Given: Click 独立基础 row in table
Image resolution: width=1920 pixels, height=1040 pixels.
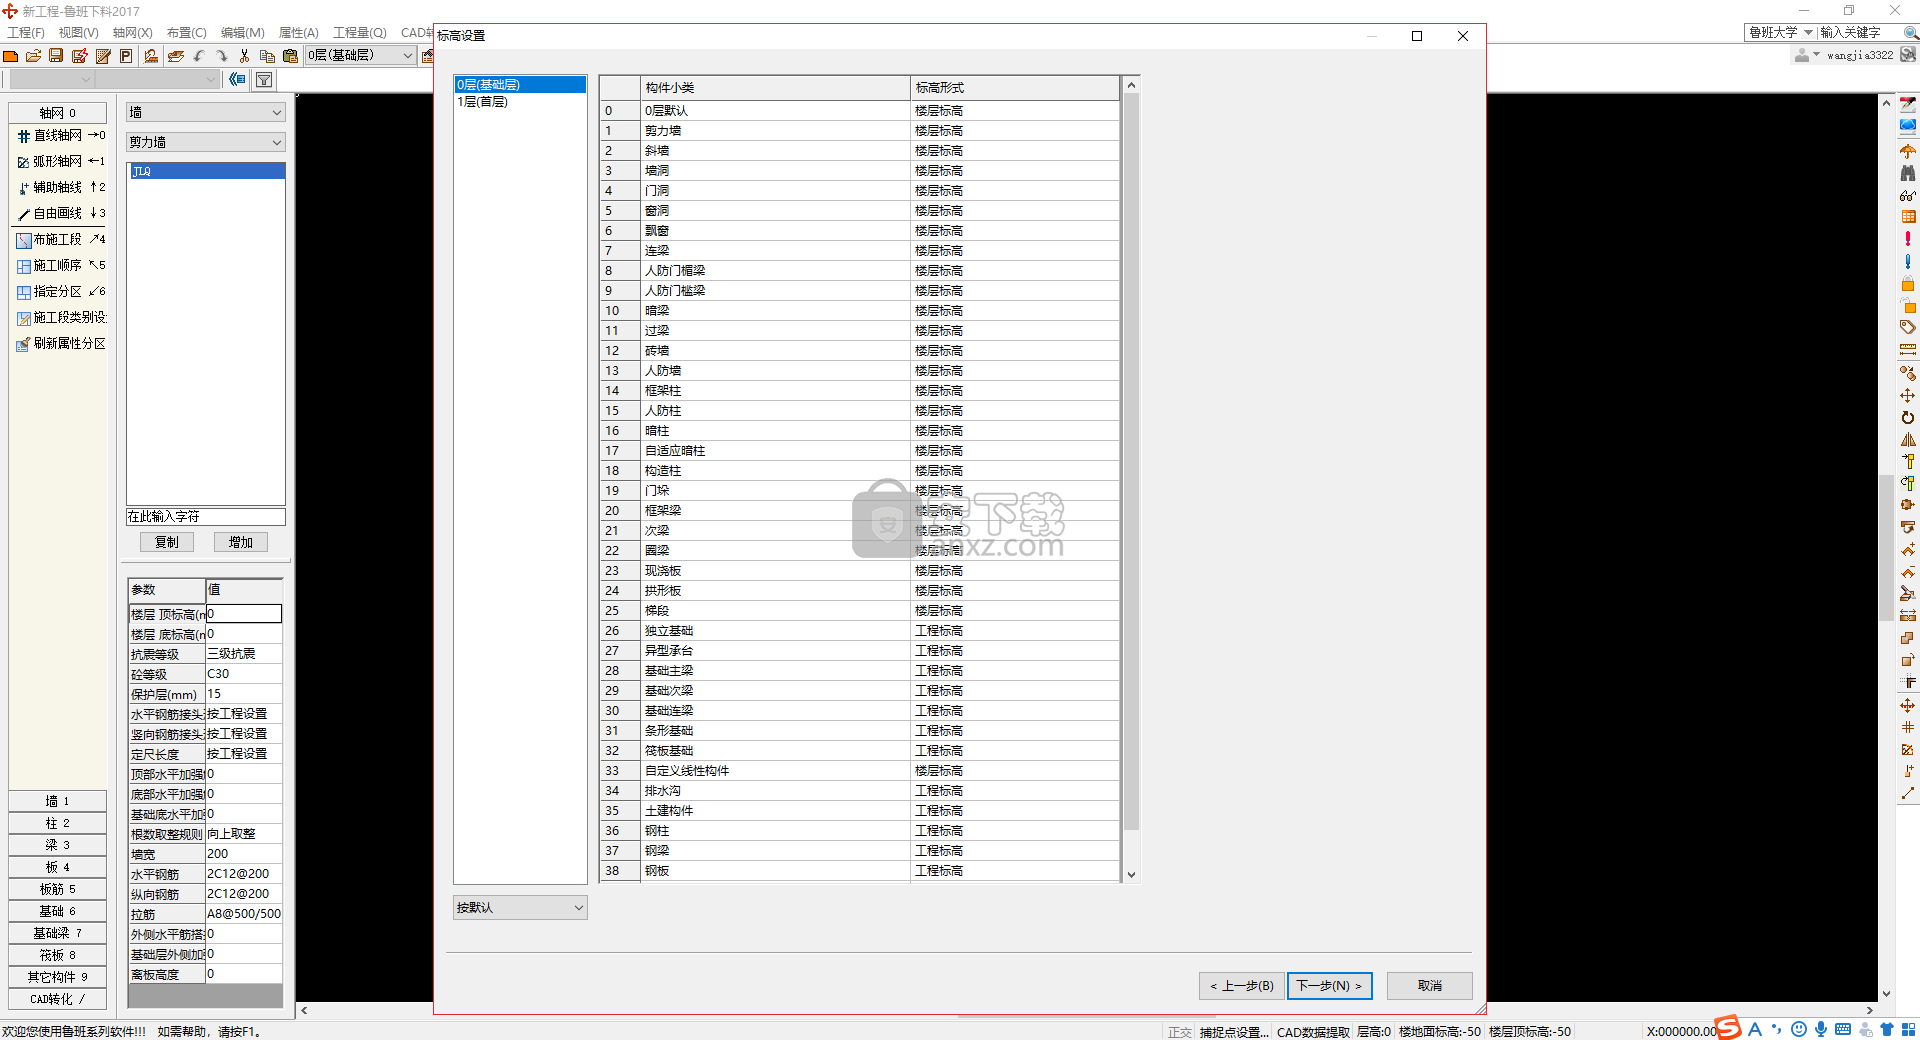Looking at the screenshot, I should tap(860, 631).
